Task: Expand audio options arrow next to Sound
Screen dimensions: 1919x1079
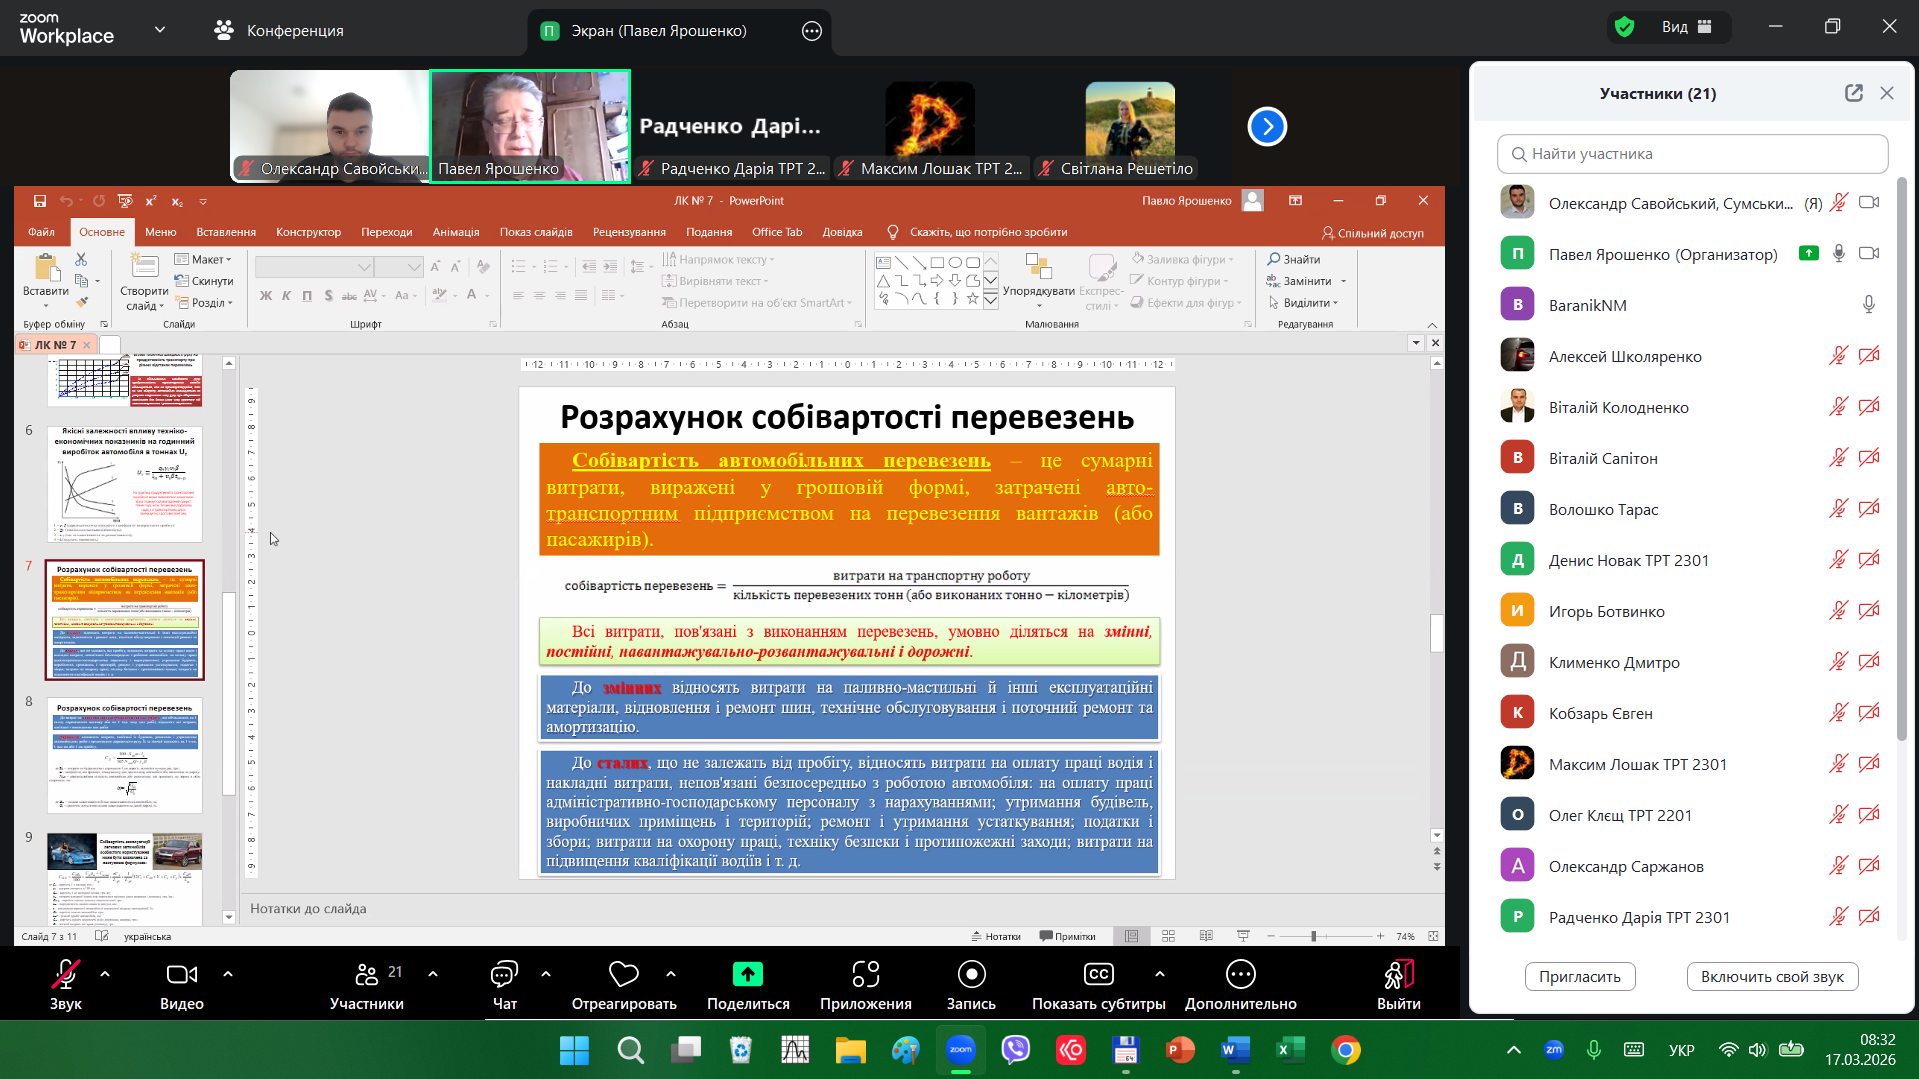Action: [105, 973]
